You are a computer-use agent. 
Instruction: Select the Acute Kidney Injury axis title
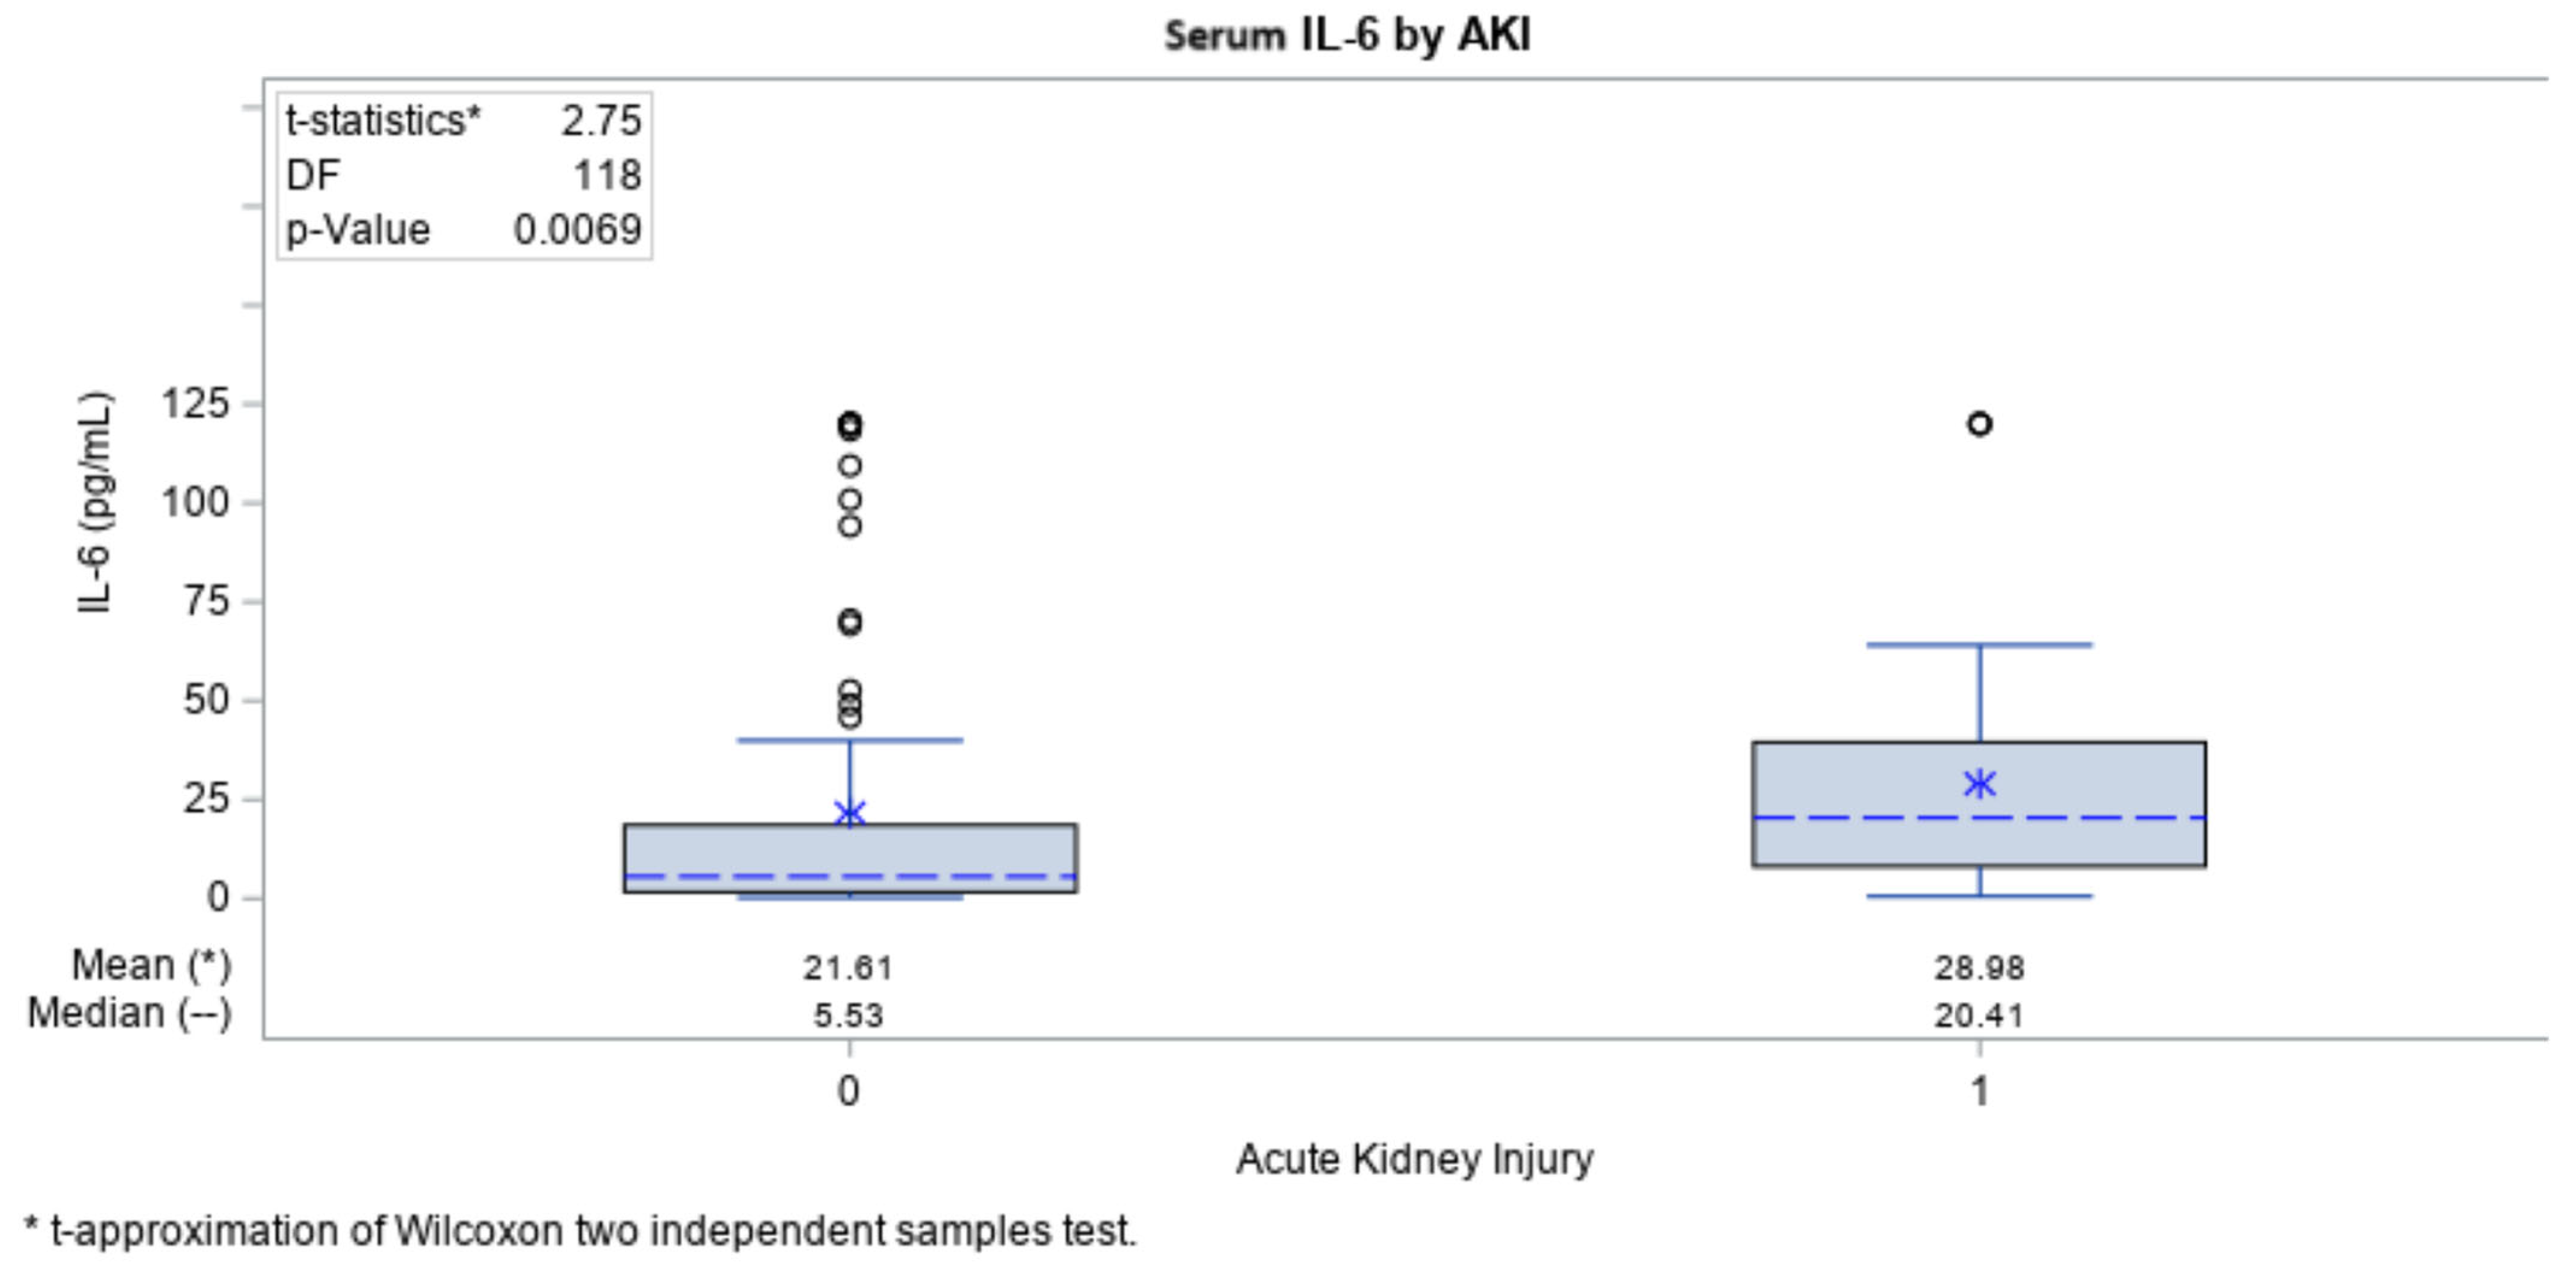point(1414,1159)
